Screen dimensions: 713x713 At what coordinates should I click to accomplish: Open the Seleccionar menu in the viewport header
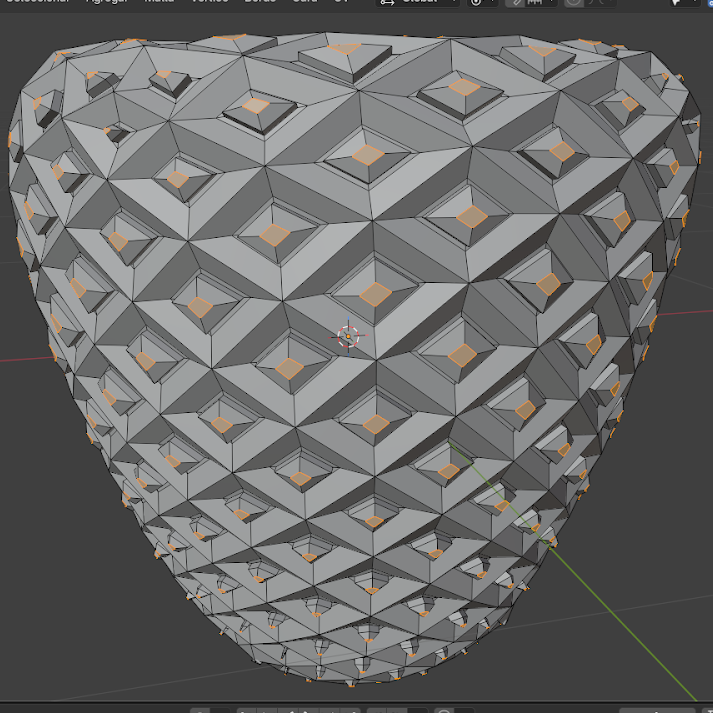coord(38,1)
